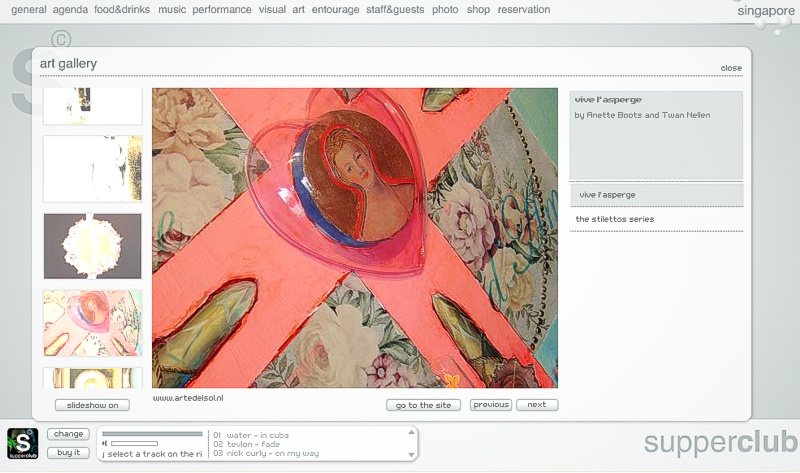800x473 pixels.
Task: Adjust the volume slider in player
Action: [x=134, y=443]
